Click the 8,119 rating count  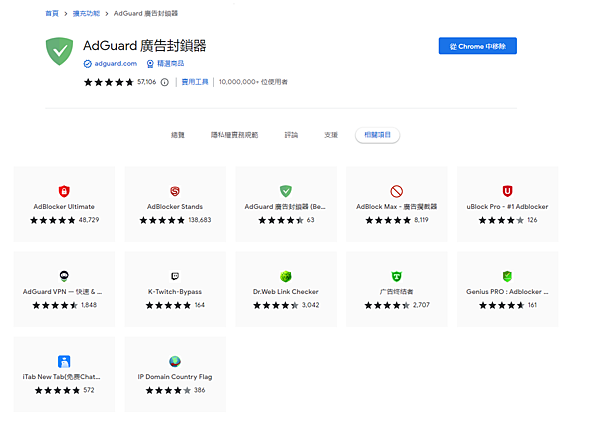pos(421,220)
